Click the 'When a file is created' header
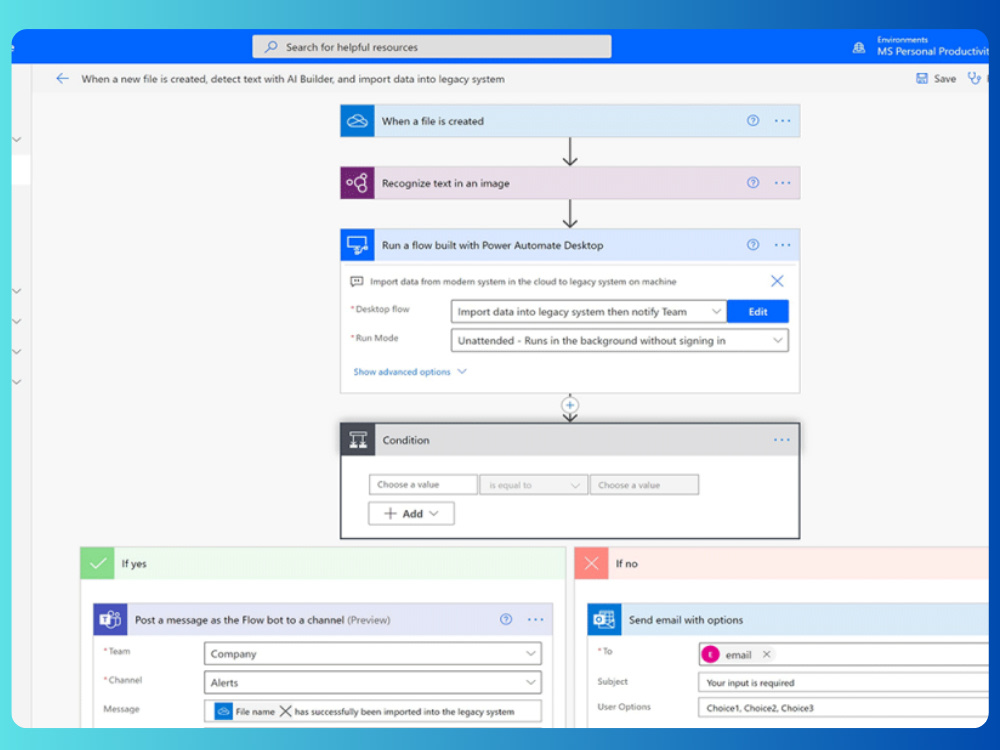The height and width of the screenshot is (750, 1000). pyautogui.click(x=570, y=121)
